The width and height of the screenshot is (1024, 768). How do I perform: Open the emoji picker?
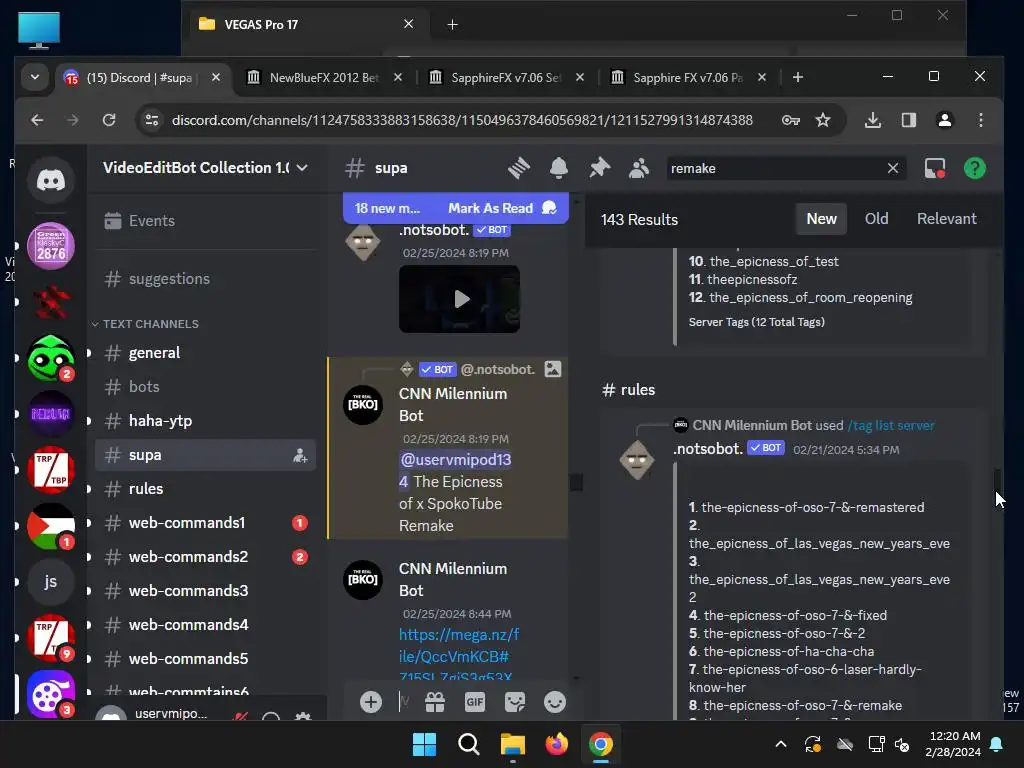tap(555, 702)
